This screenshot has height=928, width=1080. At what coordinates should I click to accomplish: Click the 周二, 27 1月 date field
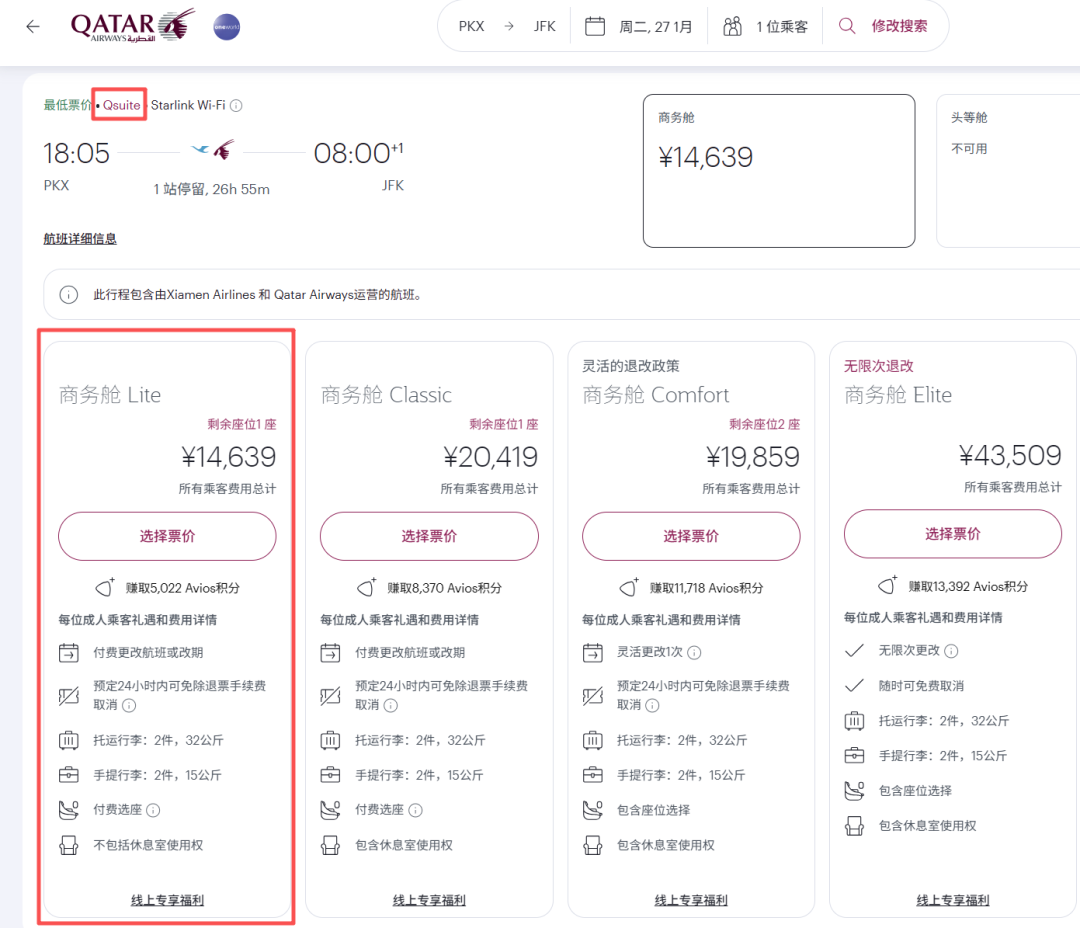point(655,27)
